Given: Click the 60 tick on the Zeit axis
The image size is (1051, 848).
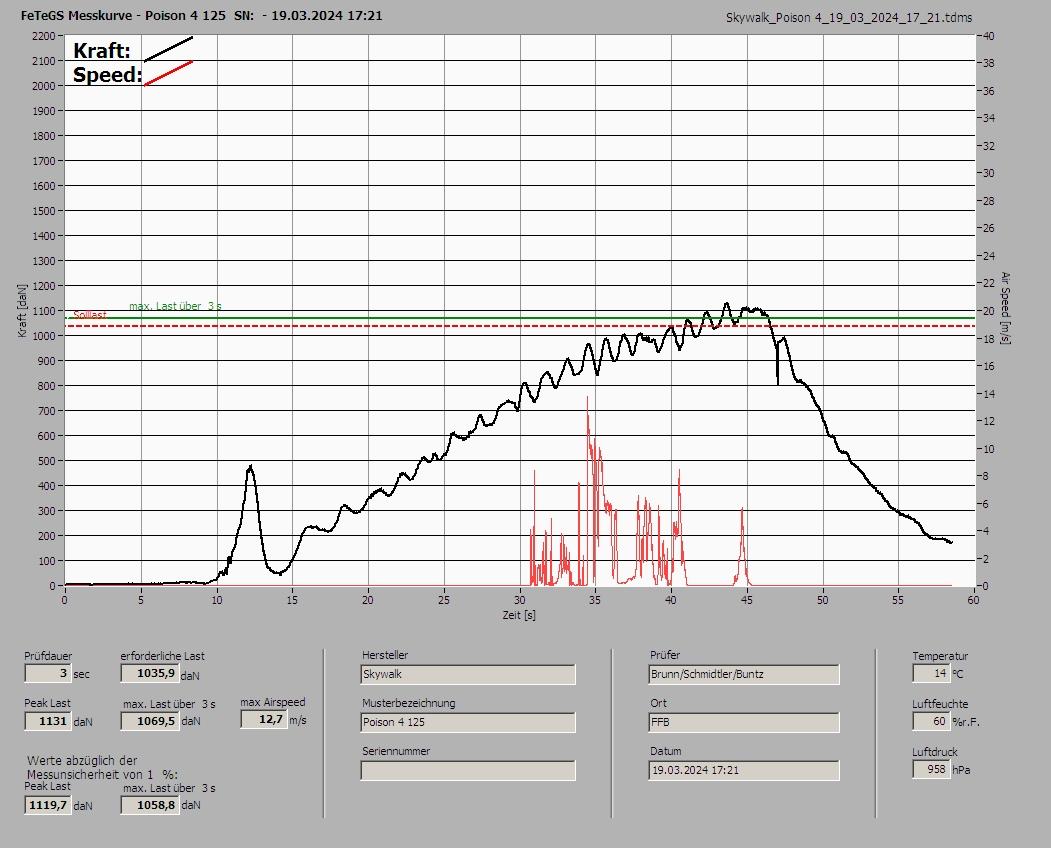Looking at the screenshot, I should (x=973, y=600).
